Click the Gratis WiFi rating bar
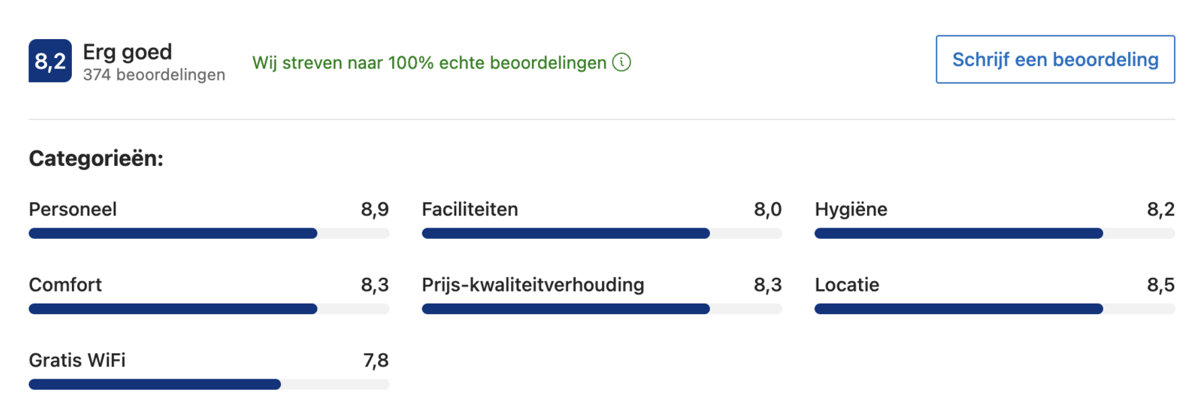The height and width of the screenshot is (414, 1200). tap(209, 384)
